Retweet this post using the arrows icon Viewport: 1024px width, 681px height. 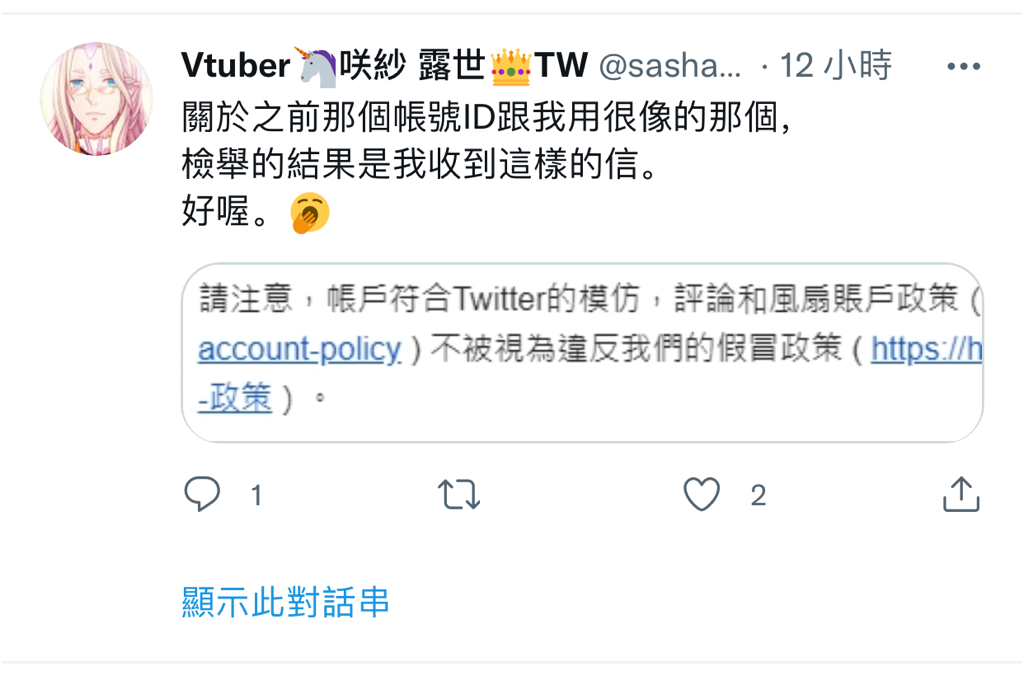tap(459, 494)
